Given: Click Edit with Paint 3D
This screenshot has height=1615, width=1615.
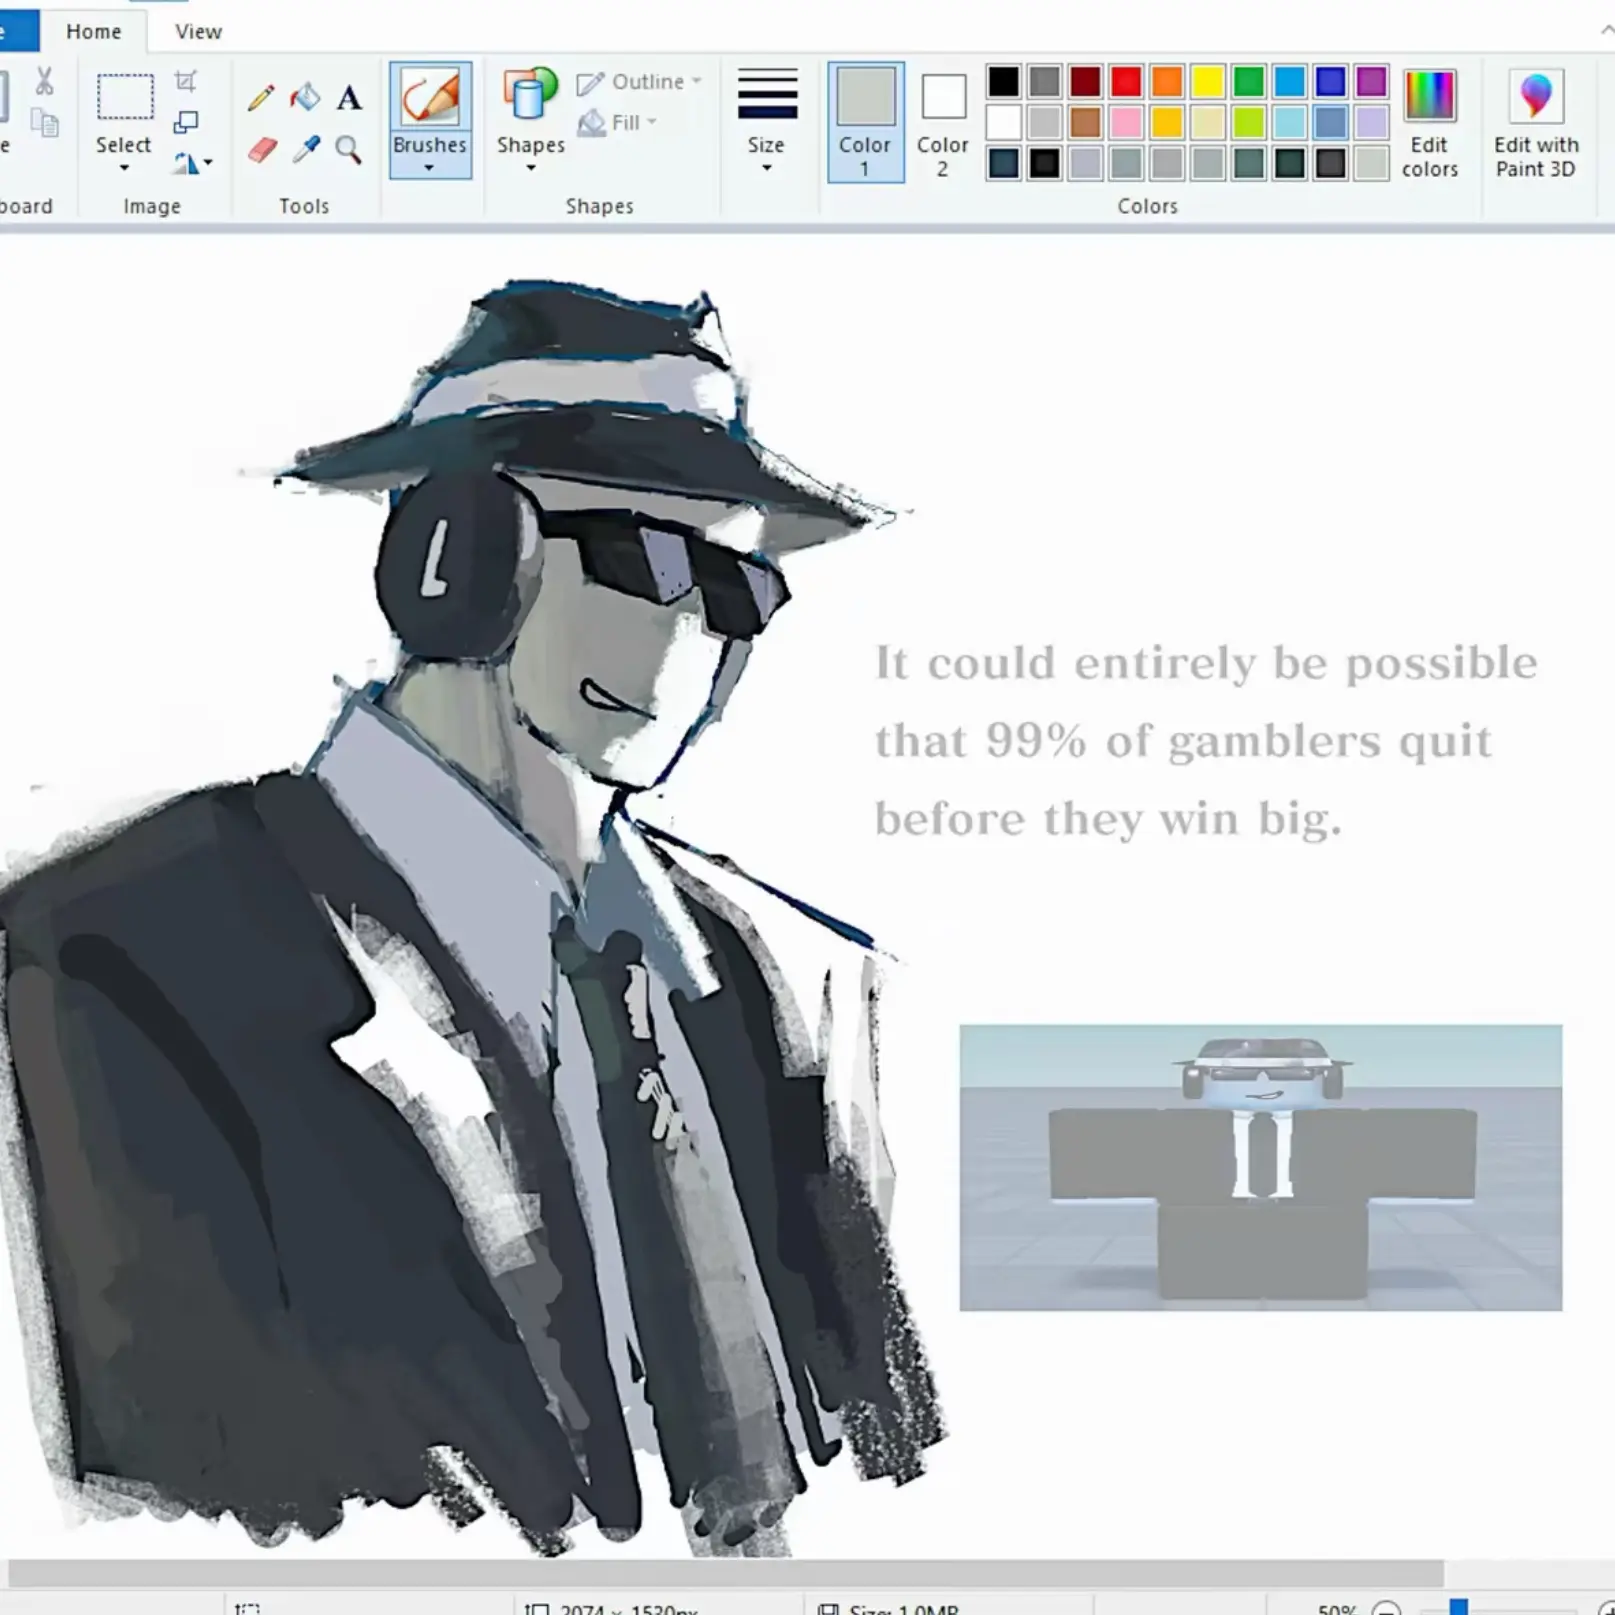Looking at the screenshot, I should click(x=1536, y=124).
